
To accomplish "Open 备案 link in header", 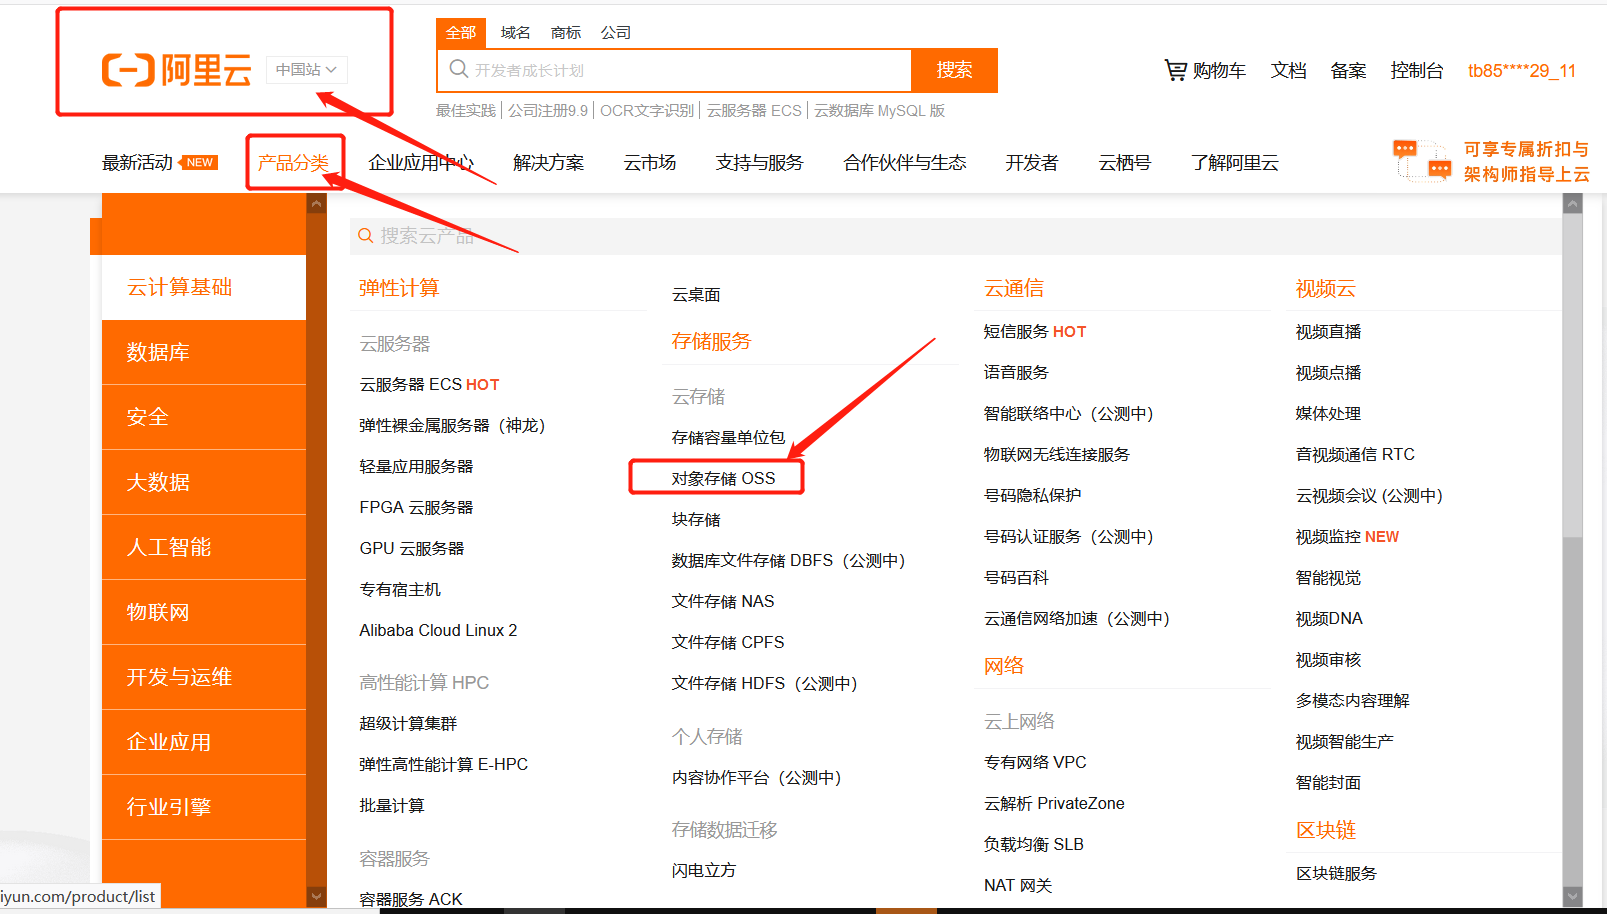I will point(1348,71).
